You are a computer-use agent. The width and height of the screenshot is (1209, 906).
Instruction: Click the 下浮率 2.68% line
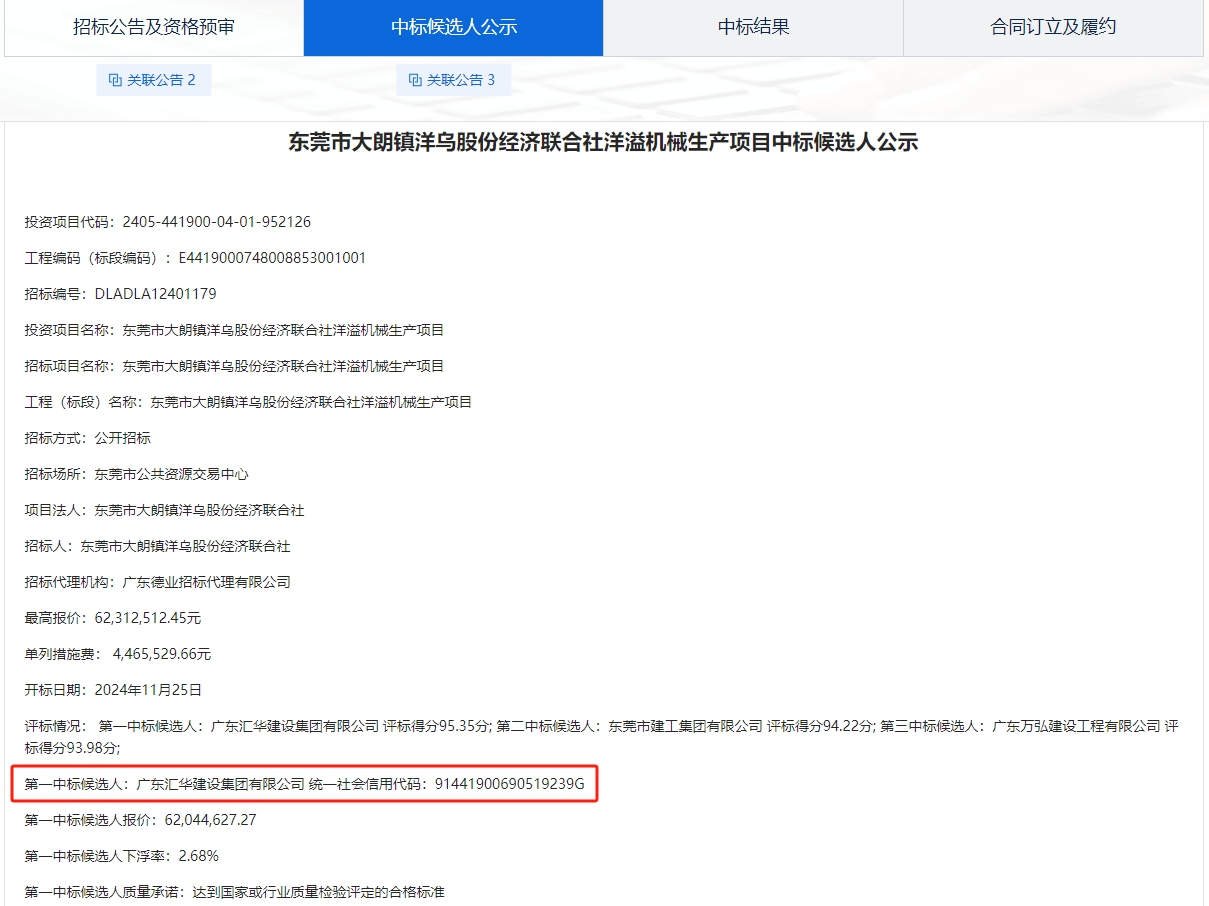(122, 856)
